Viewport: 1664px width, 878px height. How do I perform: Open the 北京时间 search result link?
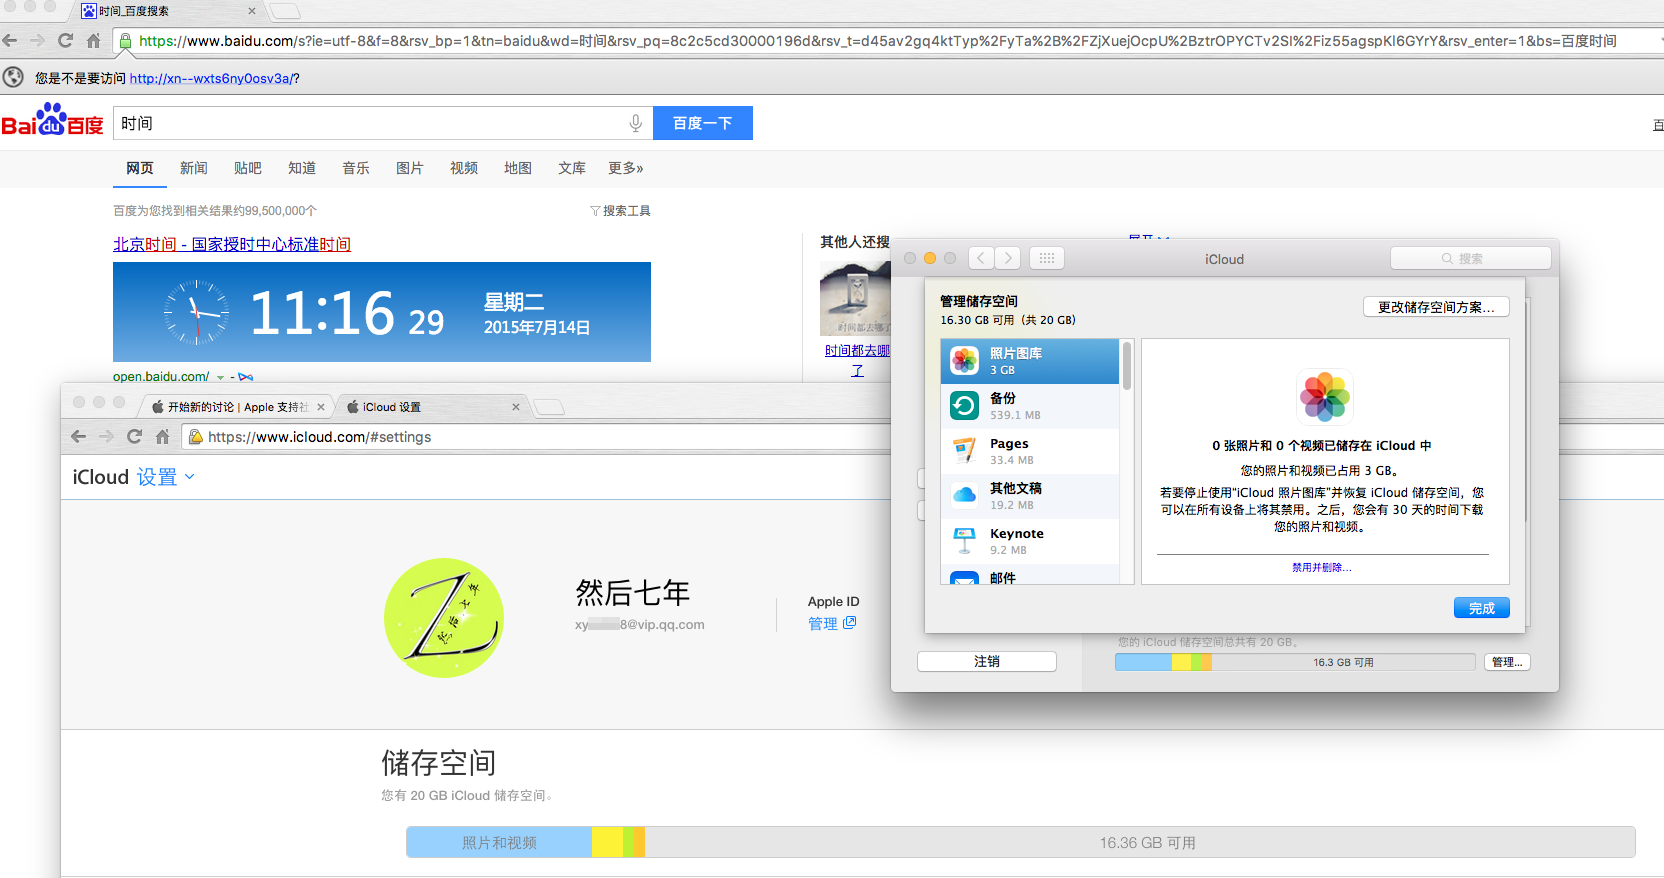[231, 244]
